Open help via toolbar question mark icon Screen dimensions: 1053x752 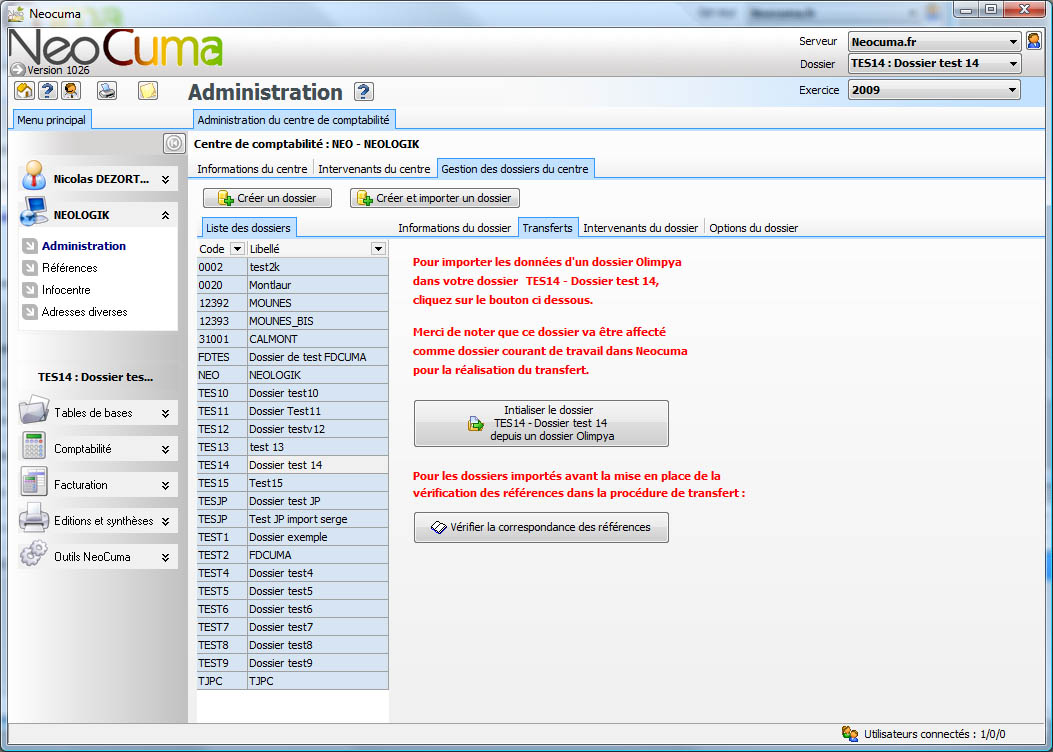coord(48,91)
